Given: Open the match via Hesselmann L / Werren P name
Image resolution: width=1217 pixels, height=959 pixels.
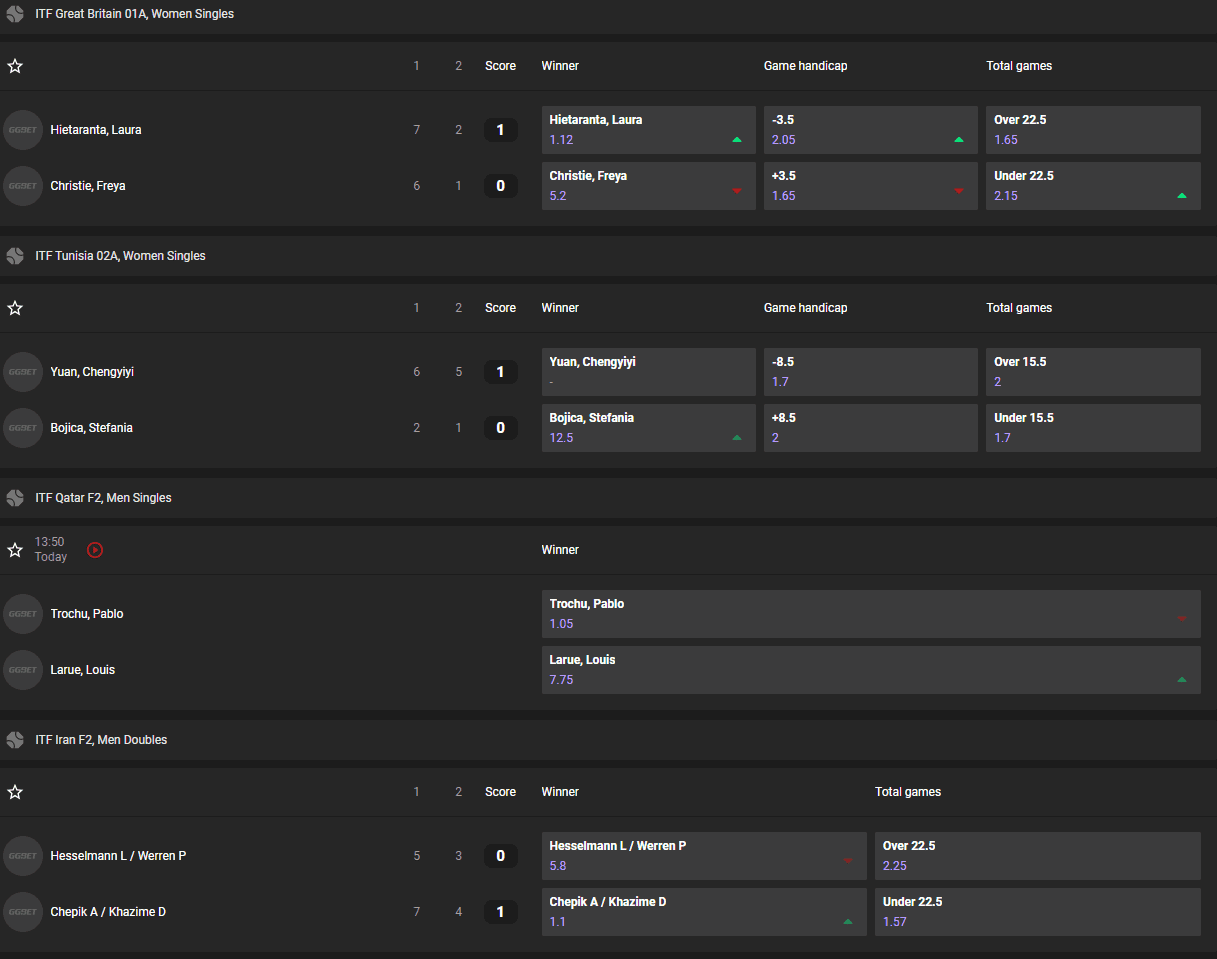Looking at the screenshot, I should pos(118,856).
